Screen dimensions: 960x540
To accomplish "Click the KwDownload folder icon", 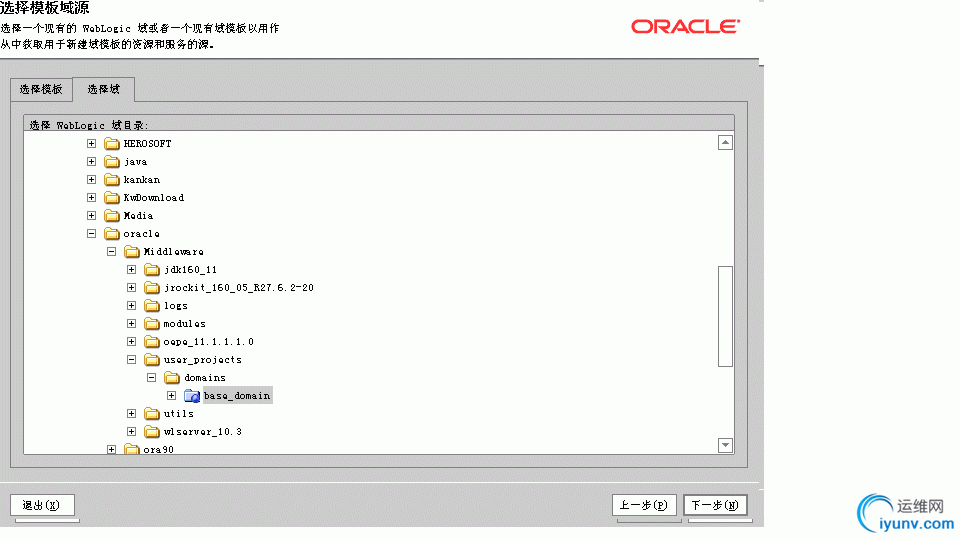I will point(111,198).
